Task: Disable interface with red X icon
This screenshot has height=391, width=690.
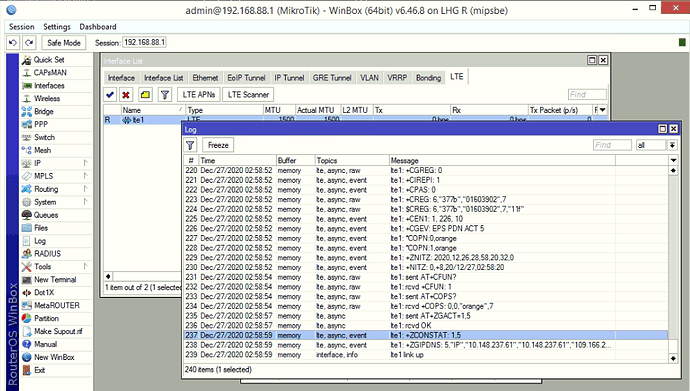Action: point(126,95)
